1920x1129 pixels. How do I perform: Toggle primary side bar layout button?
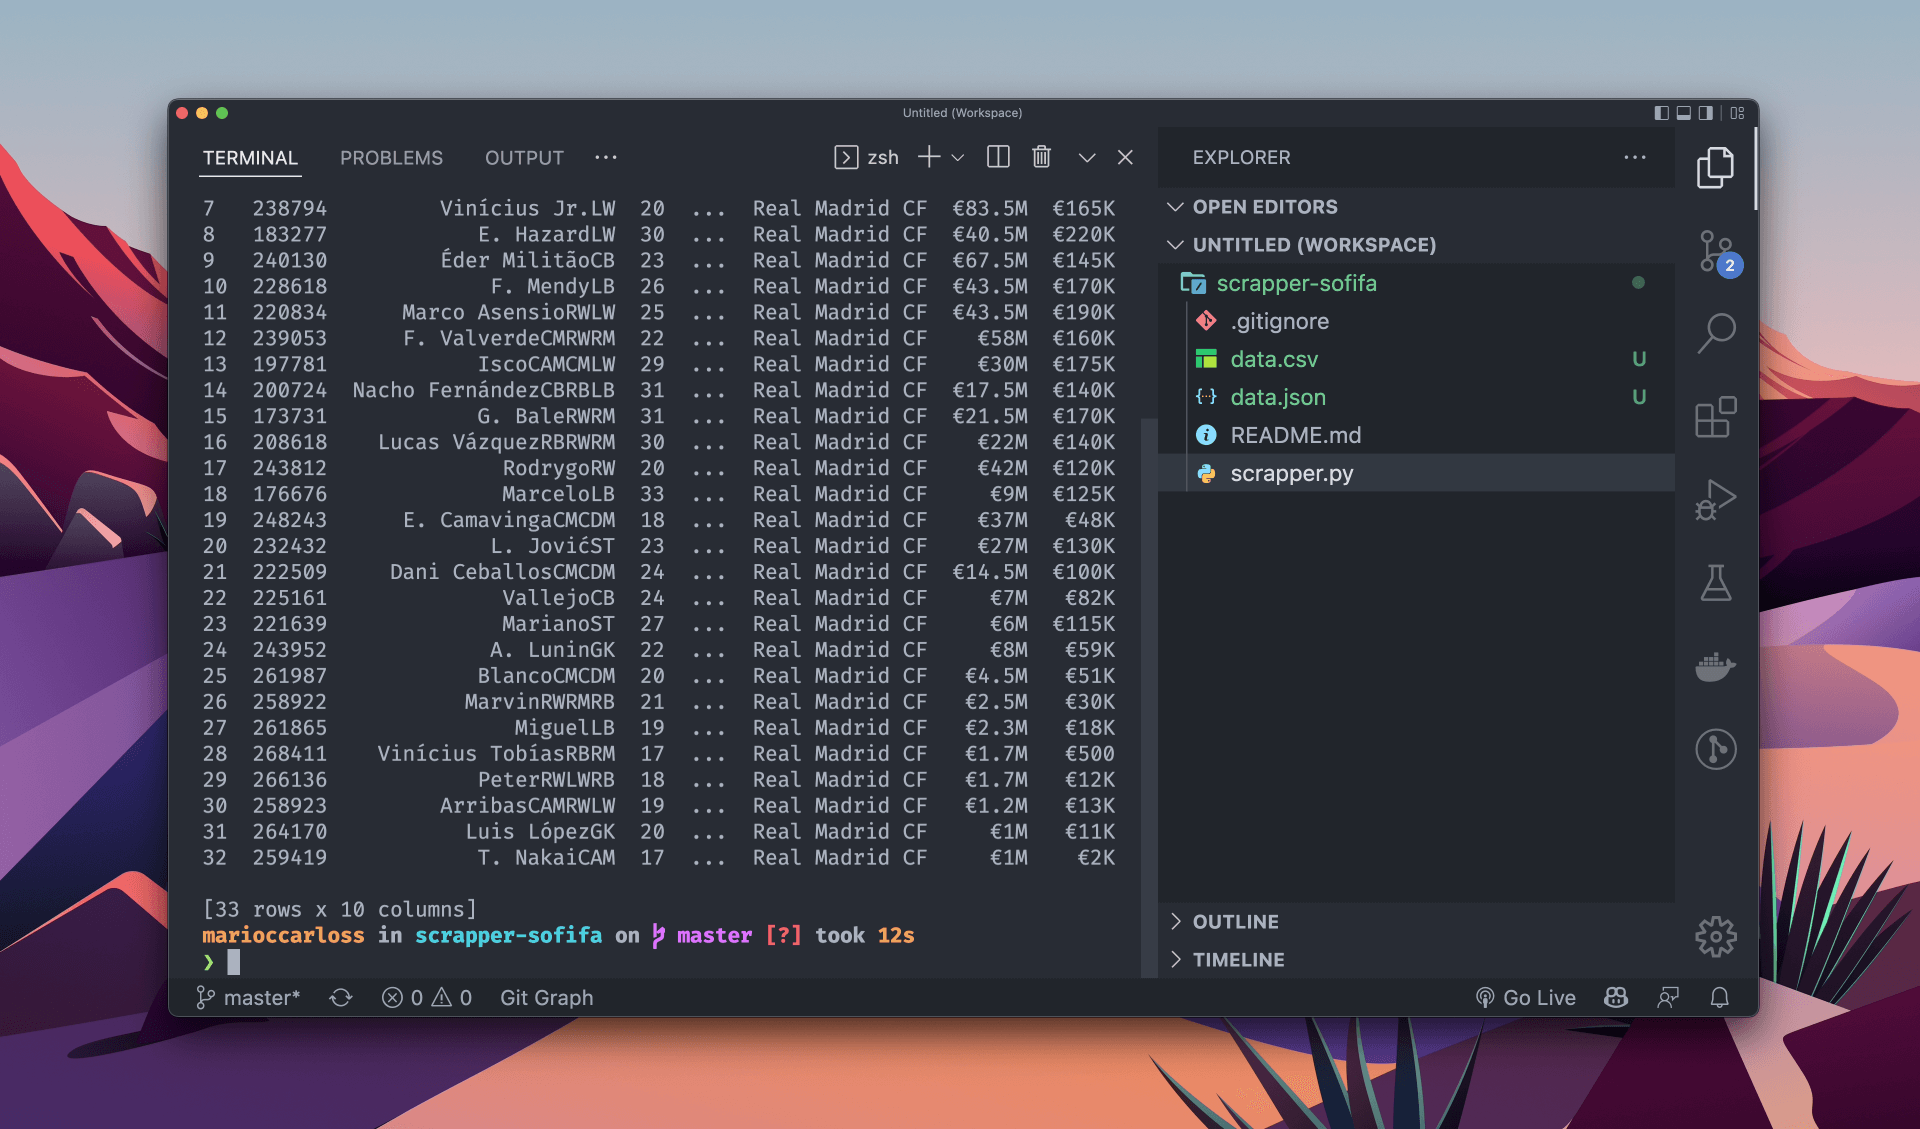coord(1662,113)
